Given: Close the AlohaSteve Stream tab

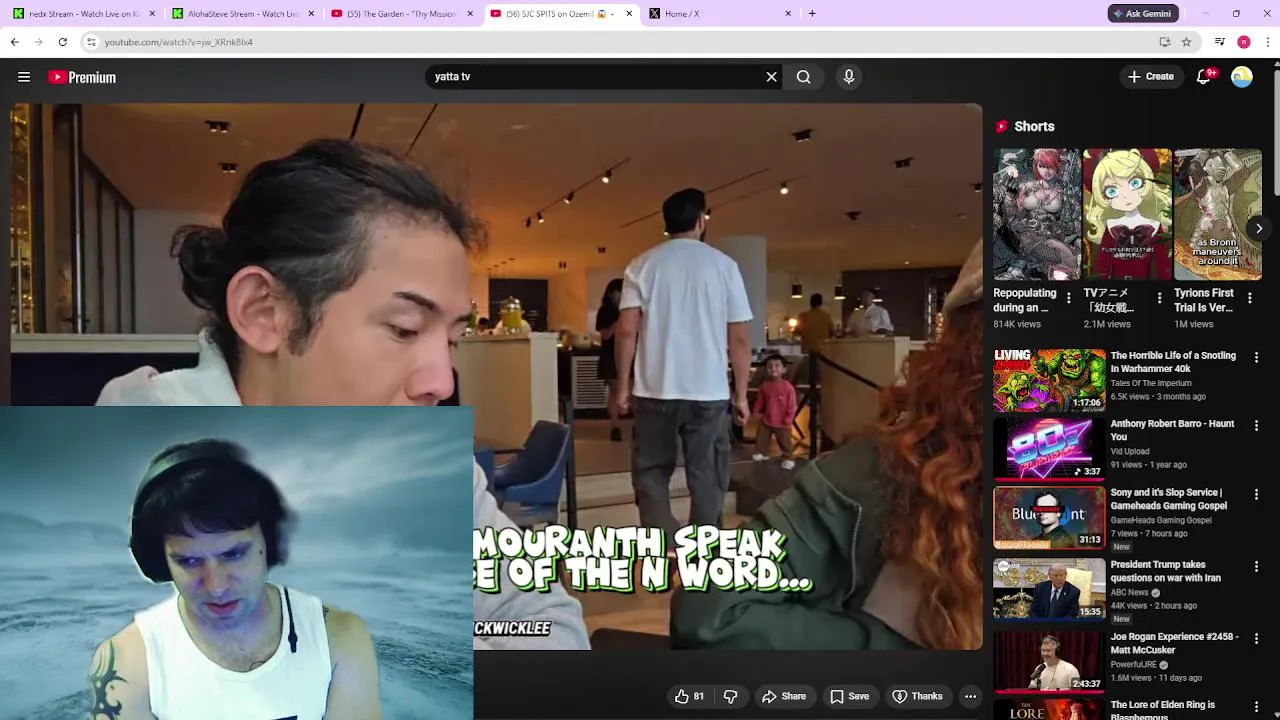Looking at the screenshot, I should point(311,13).
